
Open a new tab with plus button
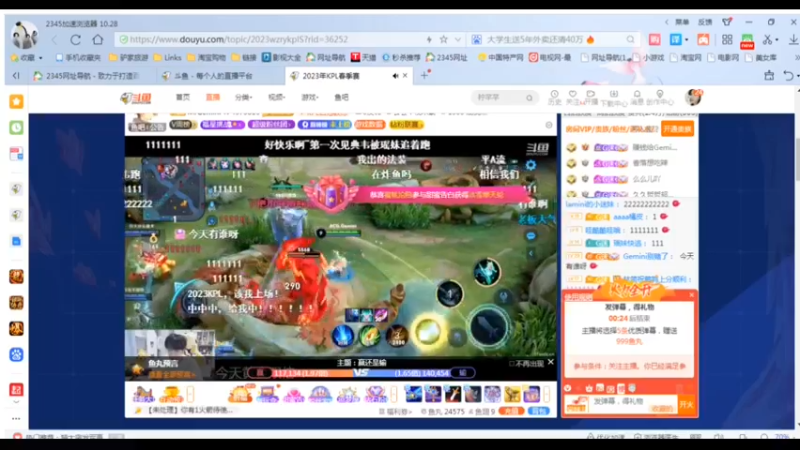click(x=424, y=76)
